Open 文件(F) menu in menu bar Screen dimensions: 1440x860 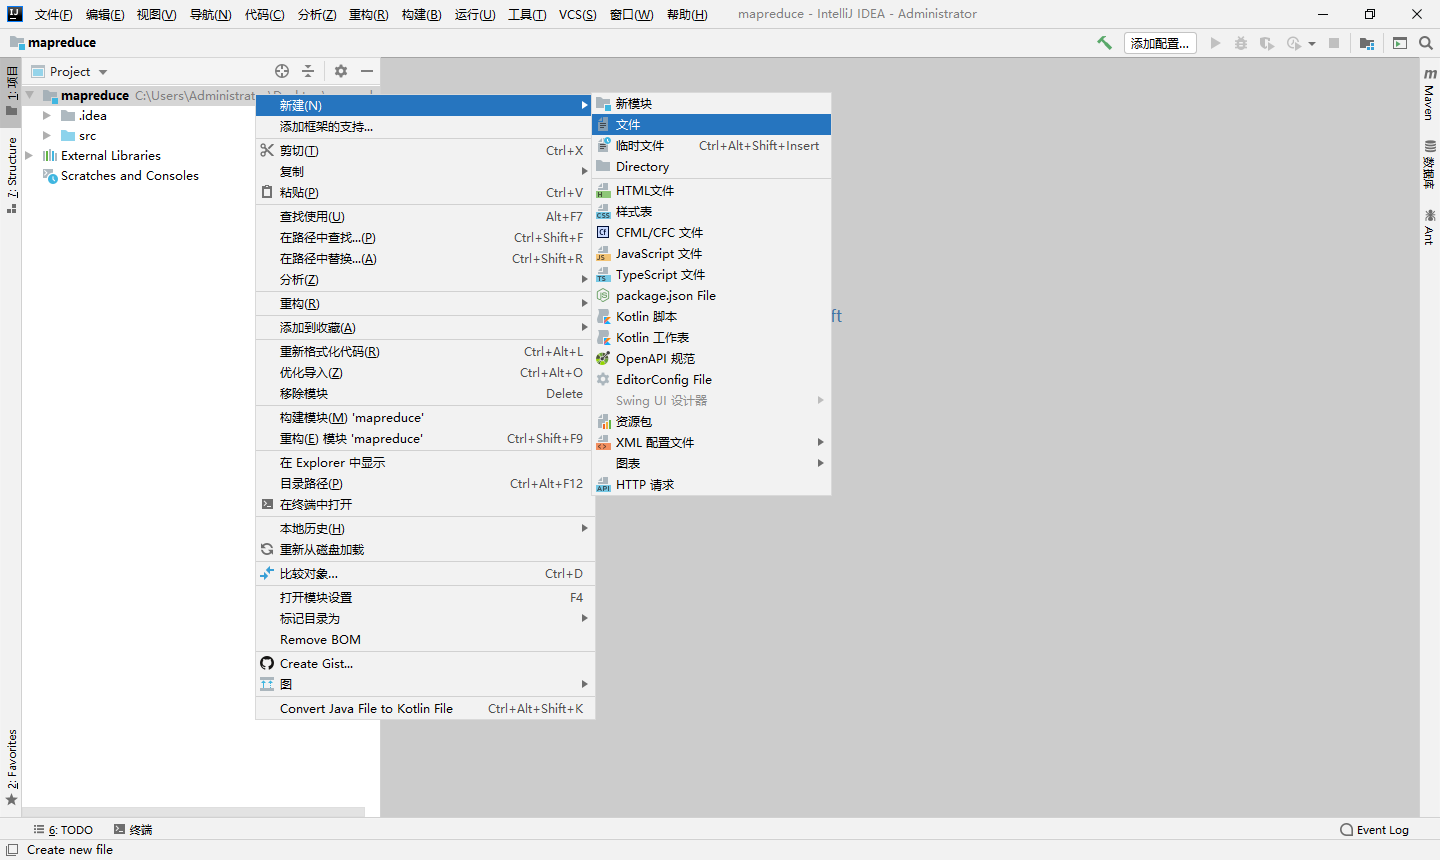pos(53,14)
